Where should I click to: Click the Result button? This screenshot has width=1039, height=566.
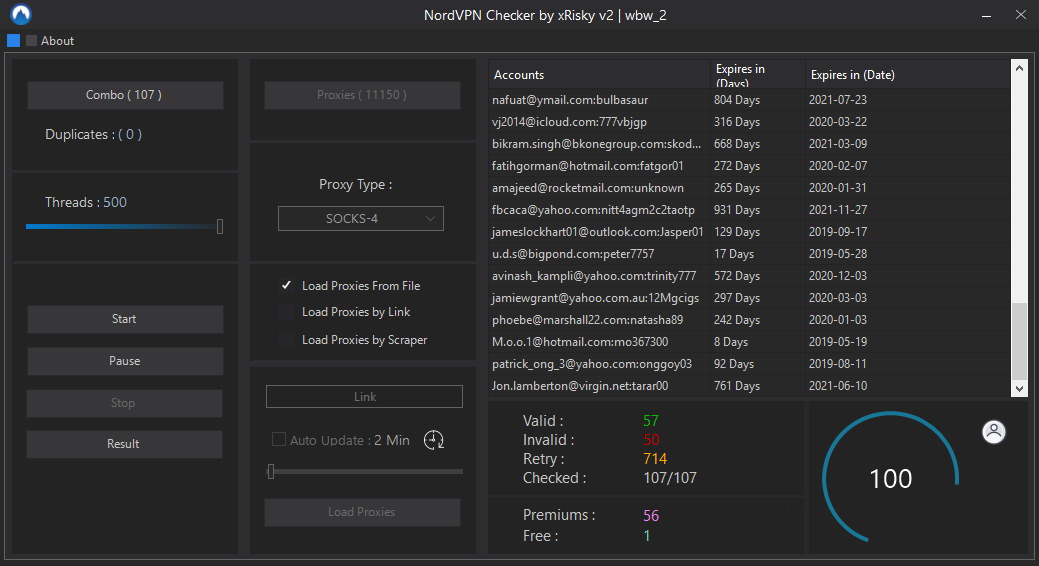(124, 444)
